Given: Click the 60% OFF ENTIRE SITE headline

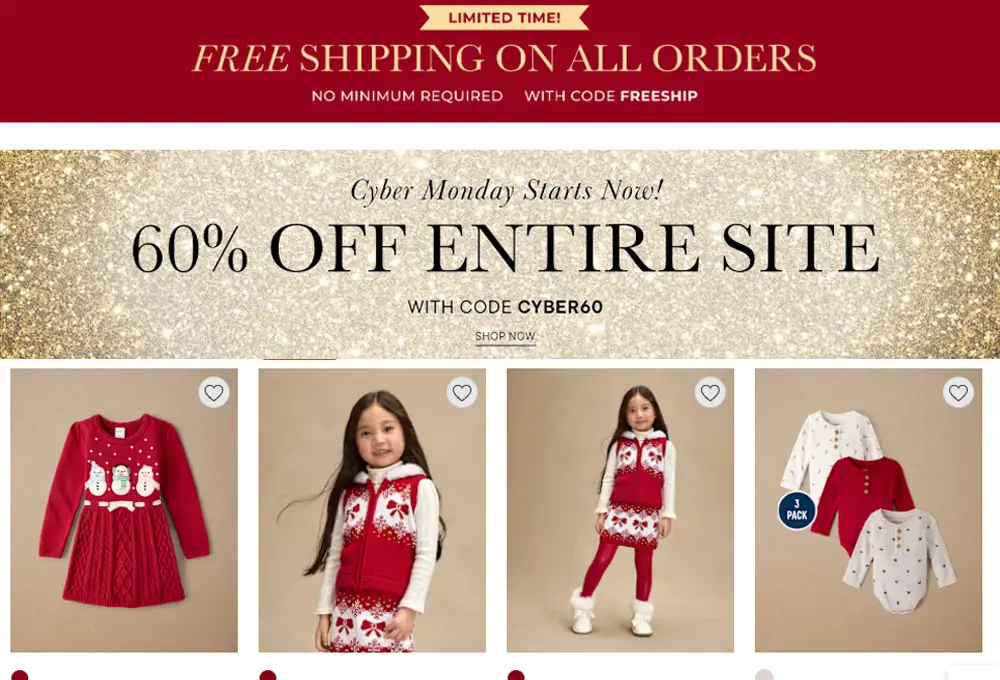Looking at the screenshot, I should coord(505,248).
